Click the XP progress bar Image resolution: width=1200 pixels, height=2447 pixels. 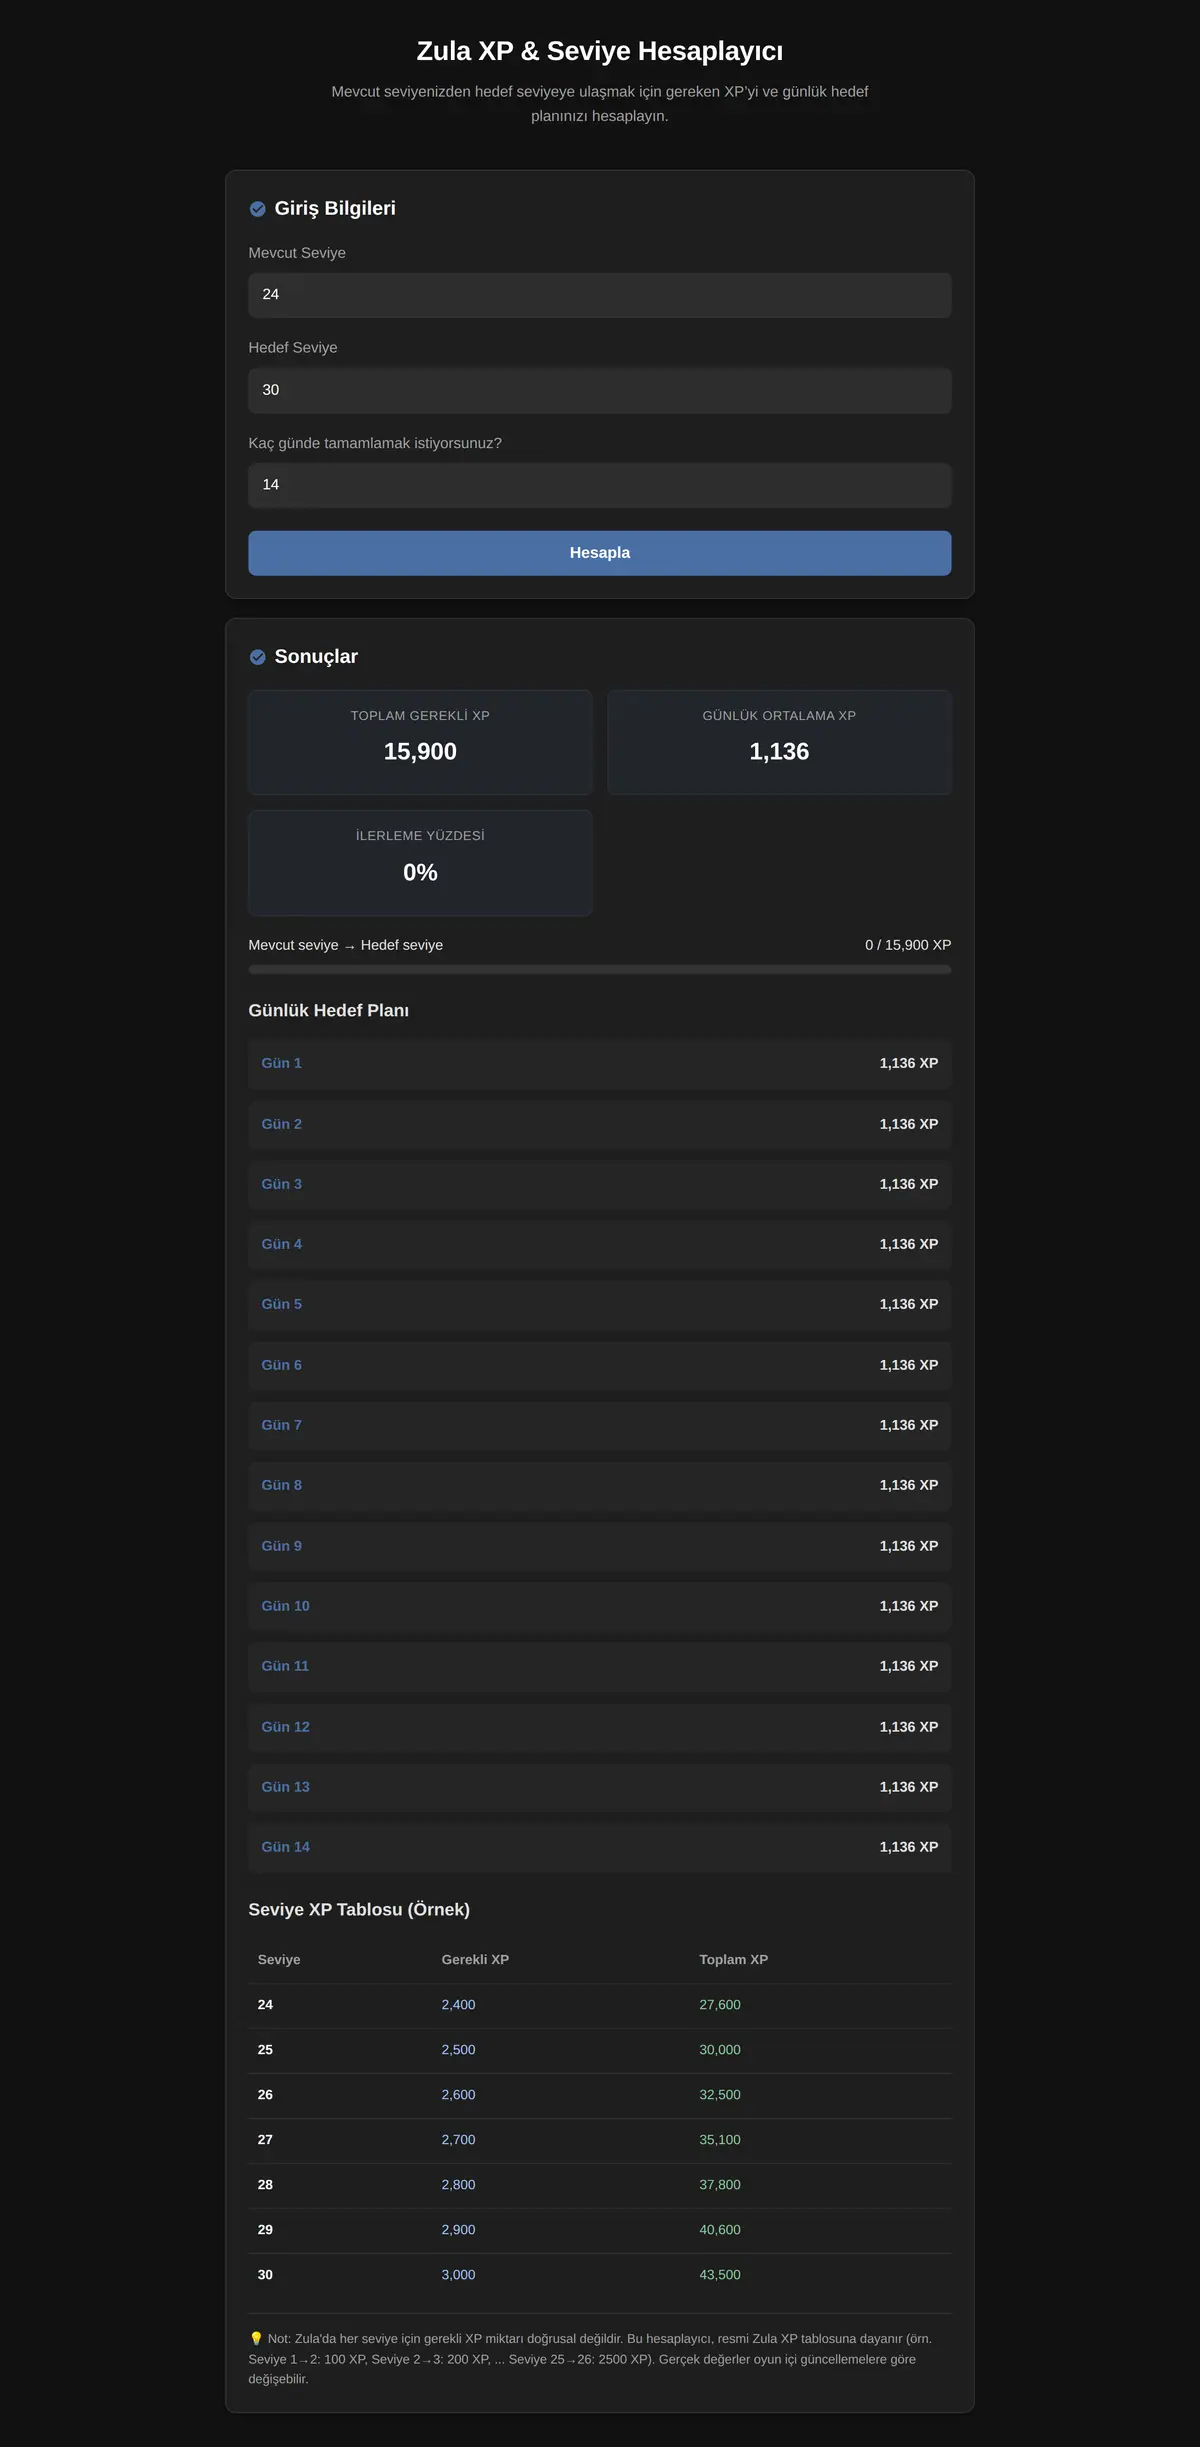click(600, 969)
